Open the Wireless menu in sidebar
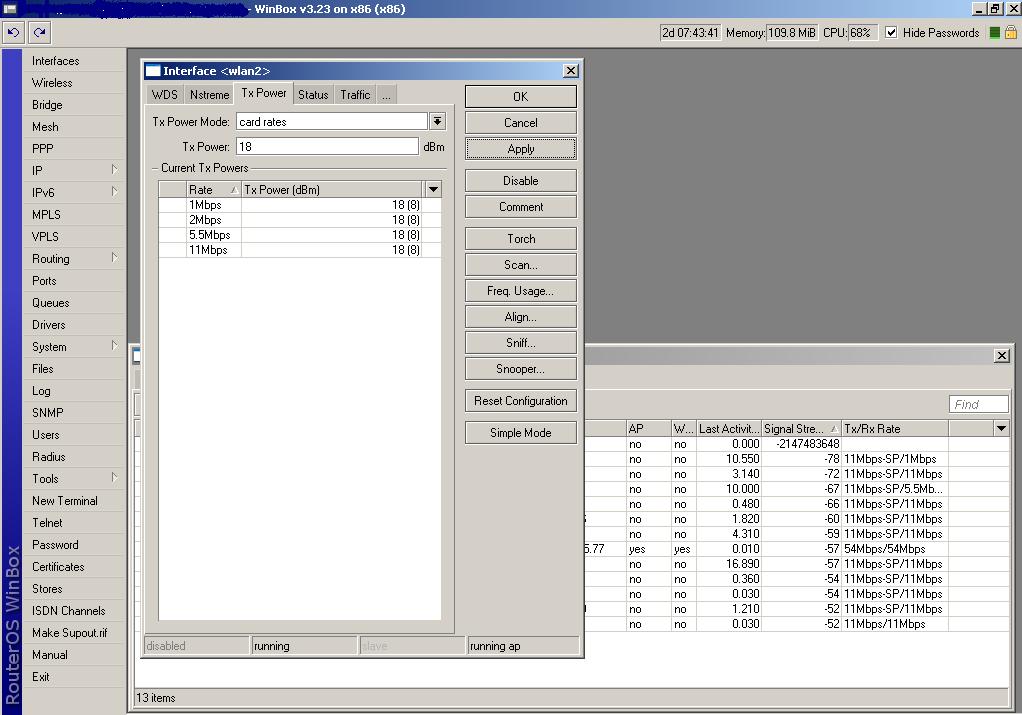Viewport: 1022px width, 715px height. (52, 83)
